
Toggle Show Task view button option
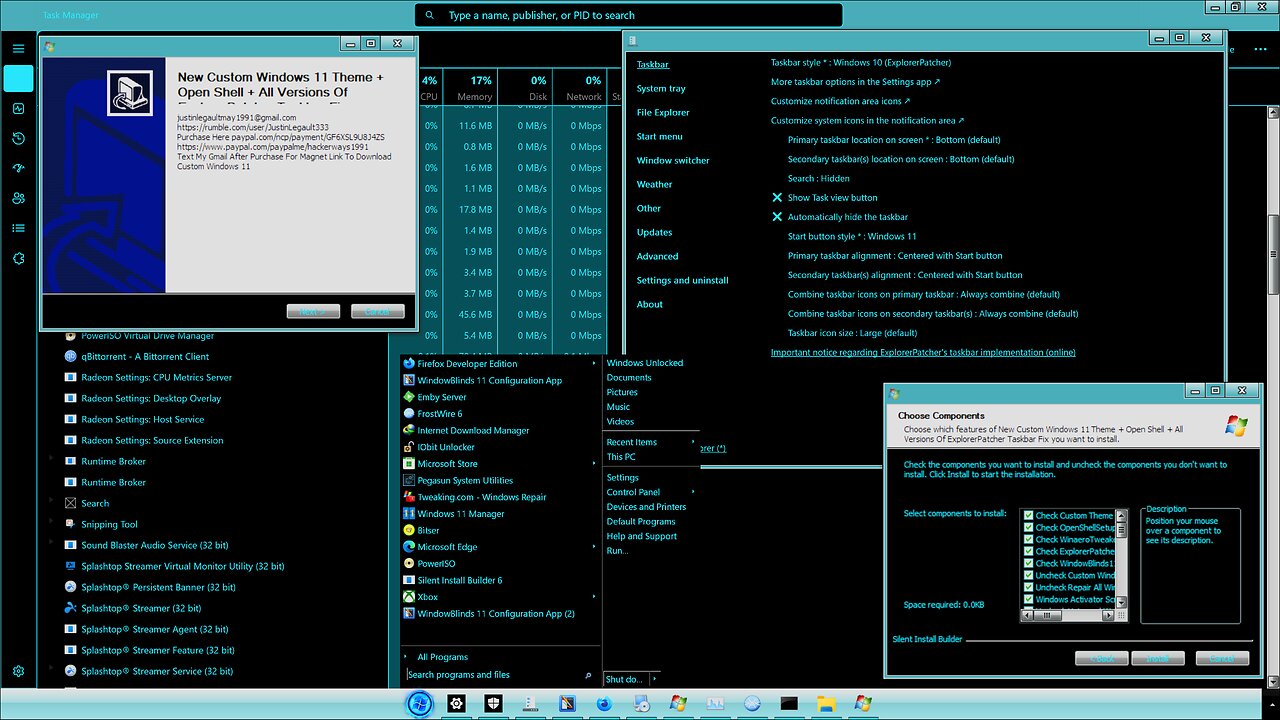pos(777,198)
